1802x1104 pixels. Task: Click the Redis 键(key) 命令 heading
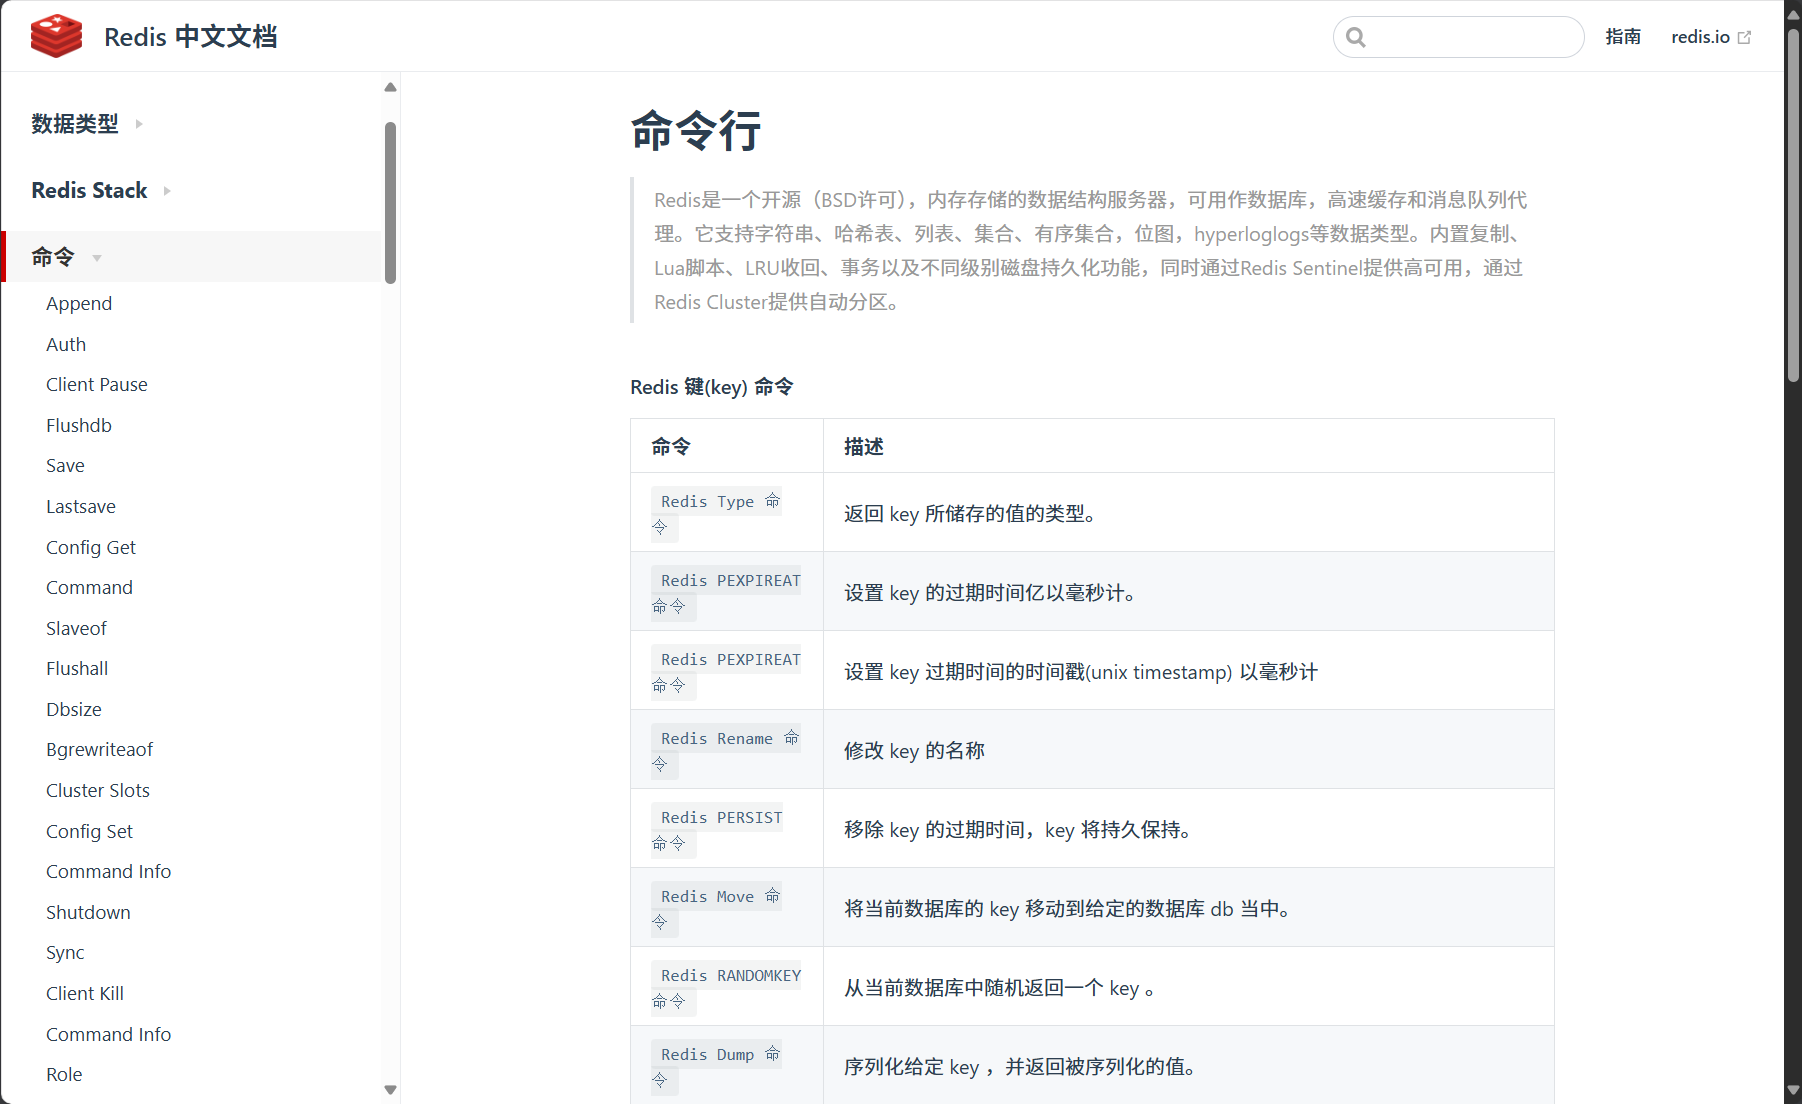pos(712,387)
